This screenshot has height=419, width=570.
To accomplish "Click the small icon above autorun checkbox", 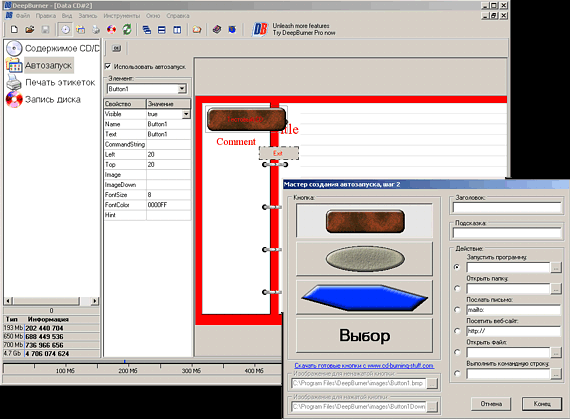I will click(x=116, y=48).
